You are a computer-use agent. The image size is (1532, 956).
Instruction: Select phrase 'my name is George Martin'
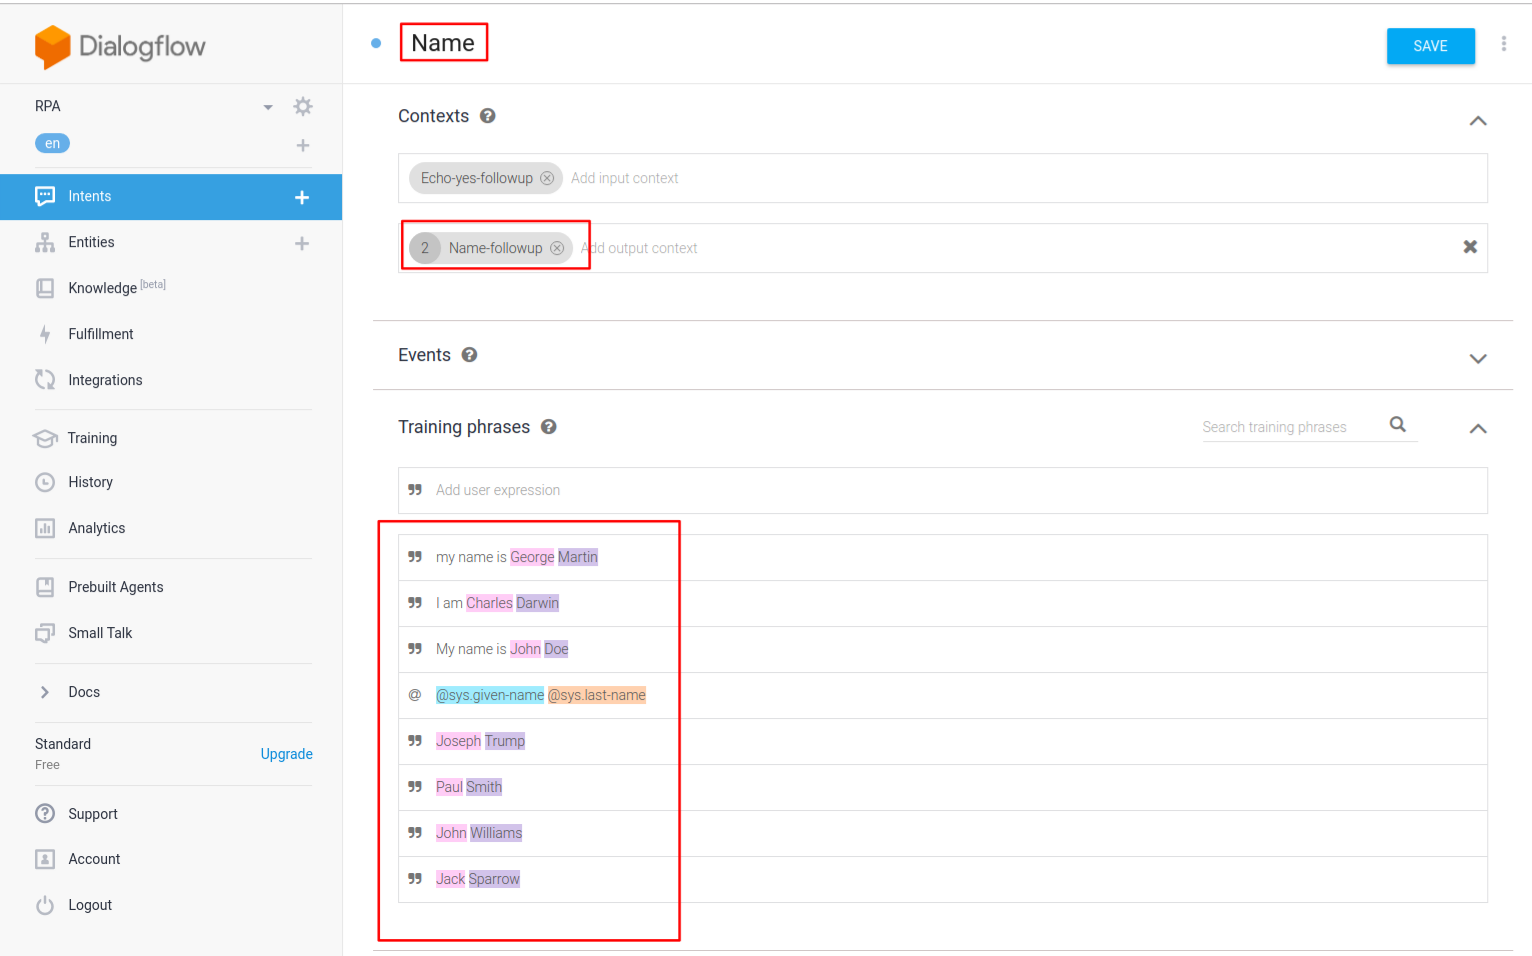[x=517, y=557]
